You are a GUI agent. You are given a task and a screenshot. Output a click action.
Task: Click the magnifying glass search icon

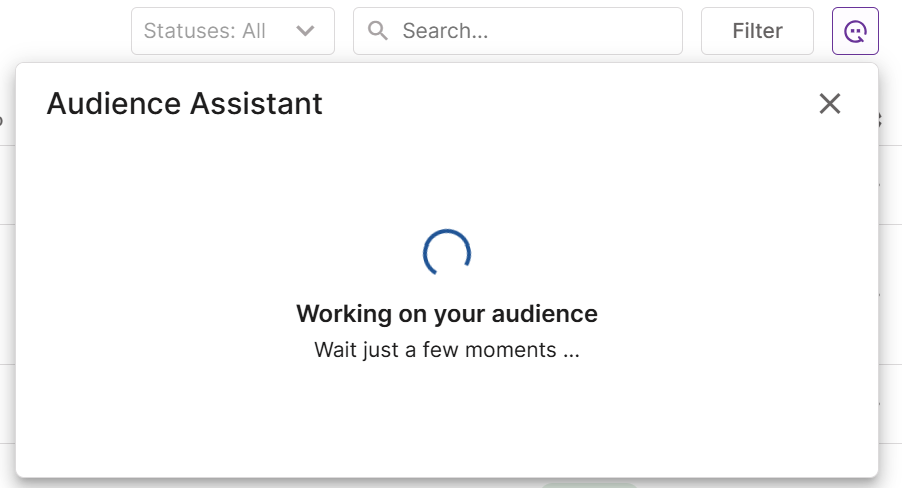(377, 31)
